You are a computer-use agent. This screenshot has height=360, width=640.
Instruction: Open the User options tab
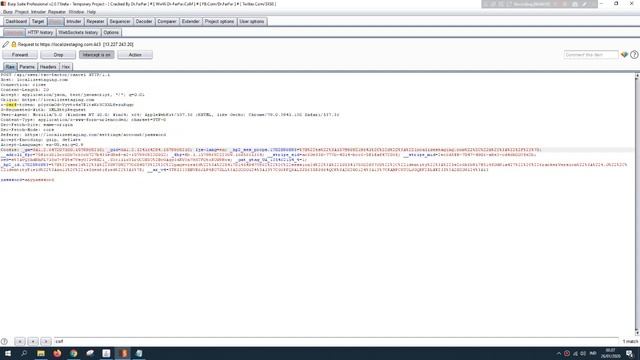click(252, 22)
